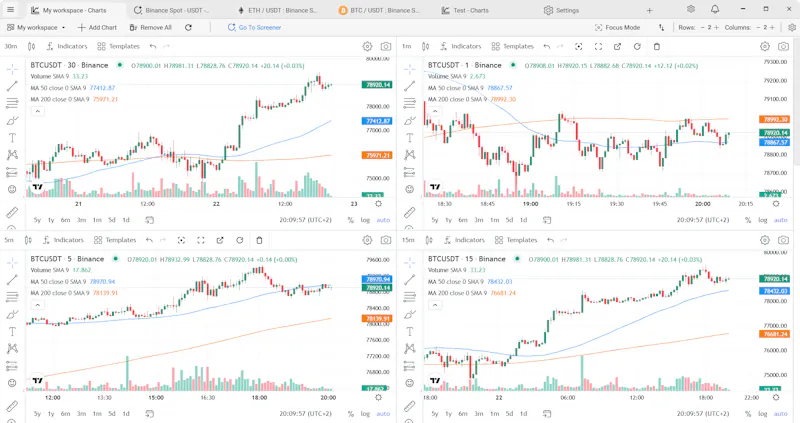The width and height of the screenshot is (800, 423).
Task: Open 15m interval selector in bottom-right chart
Action: [x=408, y=240]
